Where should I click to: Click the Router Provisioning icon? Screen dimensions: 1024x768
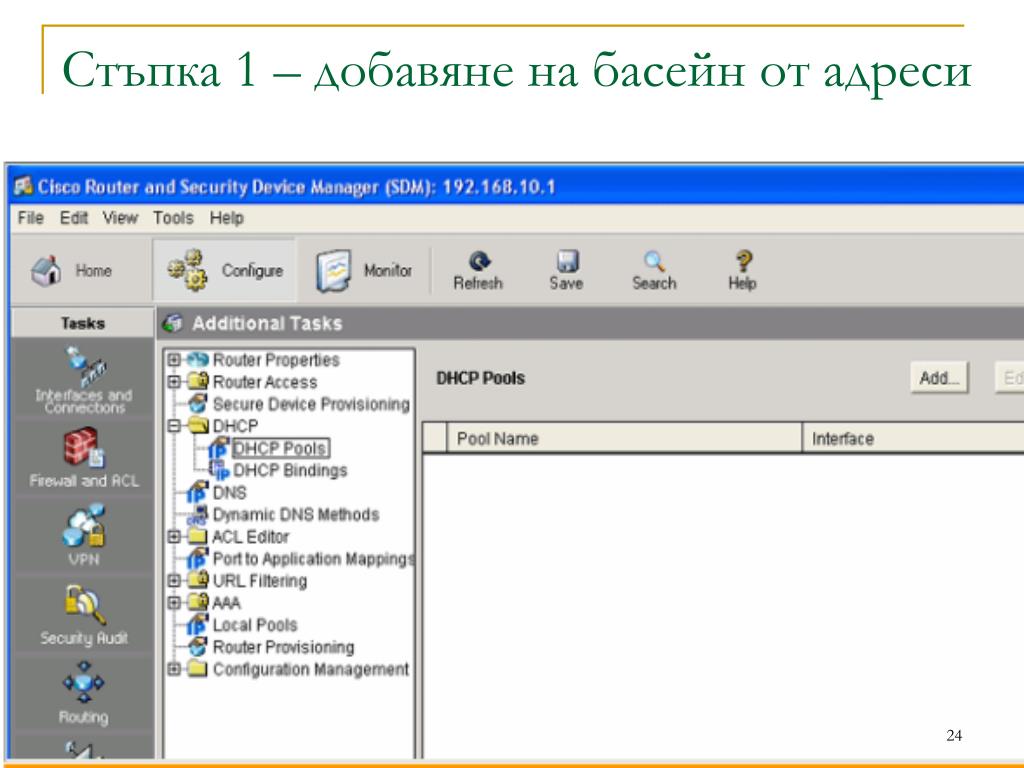coord(197,647)
